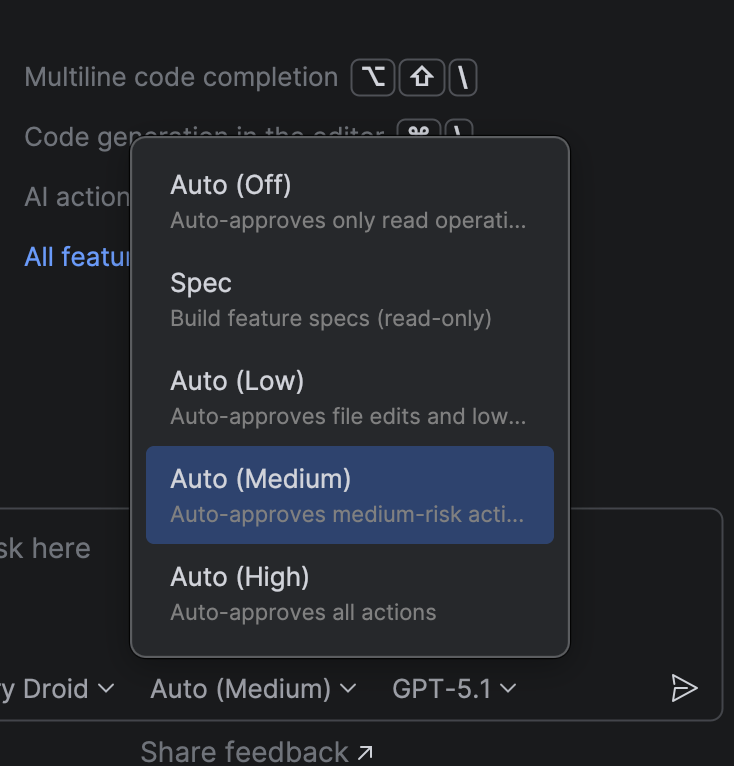The width and height of the screenshot is (734, 766).
Task: Focus the Ask here chat input
Action: 45,548
